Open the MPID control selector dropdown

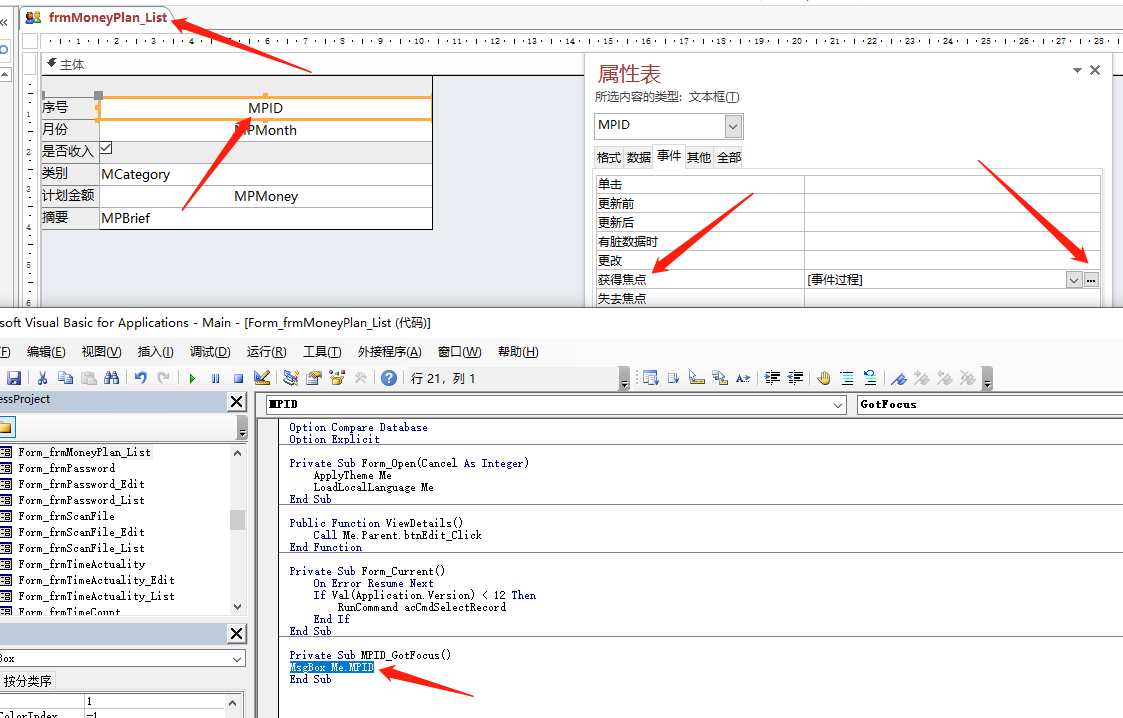[733, 127]
